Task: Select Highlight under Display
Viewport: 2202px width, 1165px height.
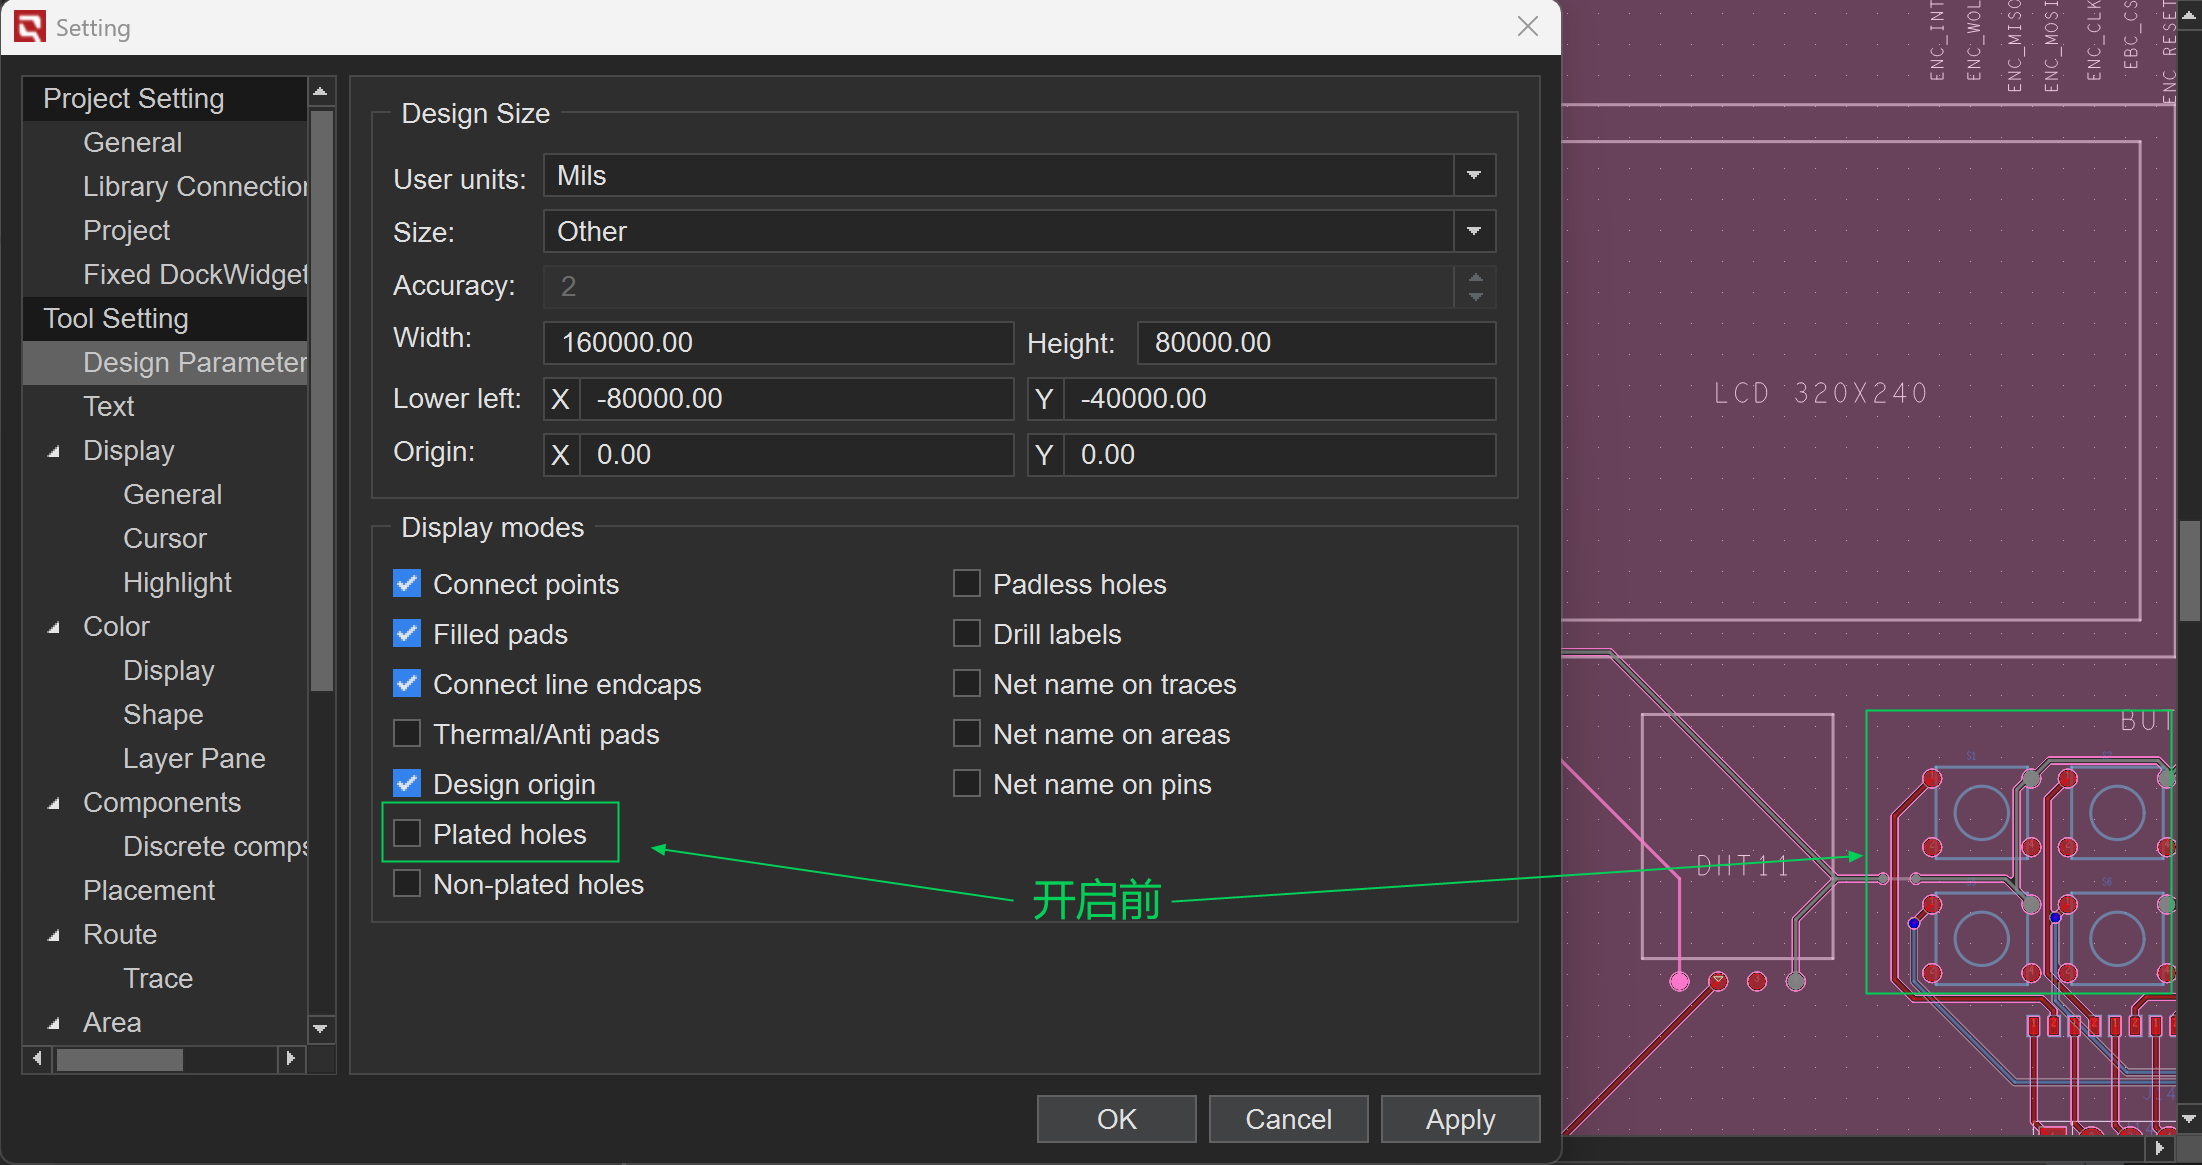Action: point(177,582)
